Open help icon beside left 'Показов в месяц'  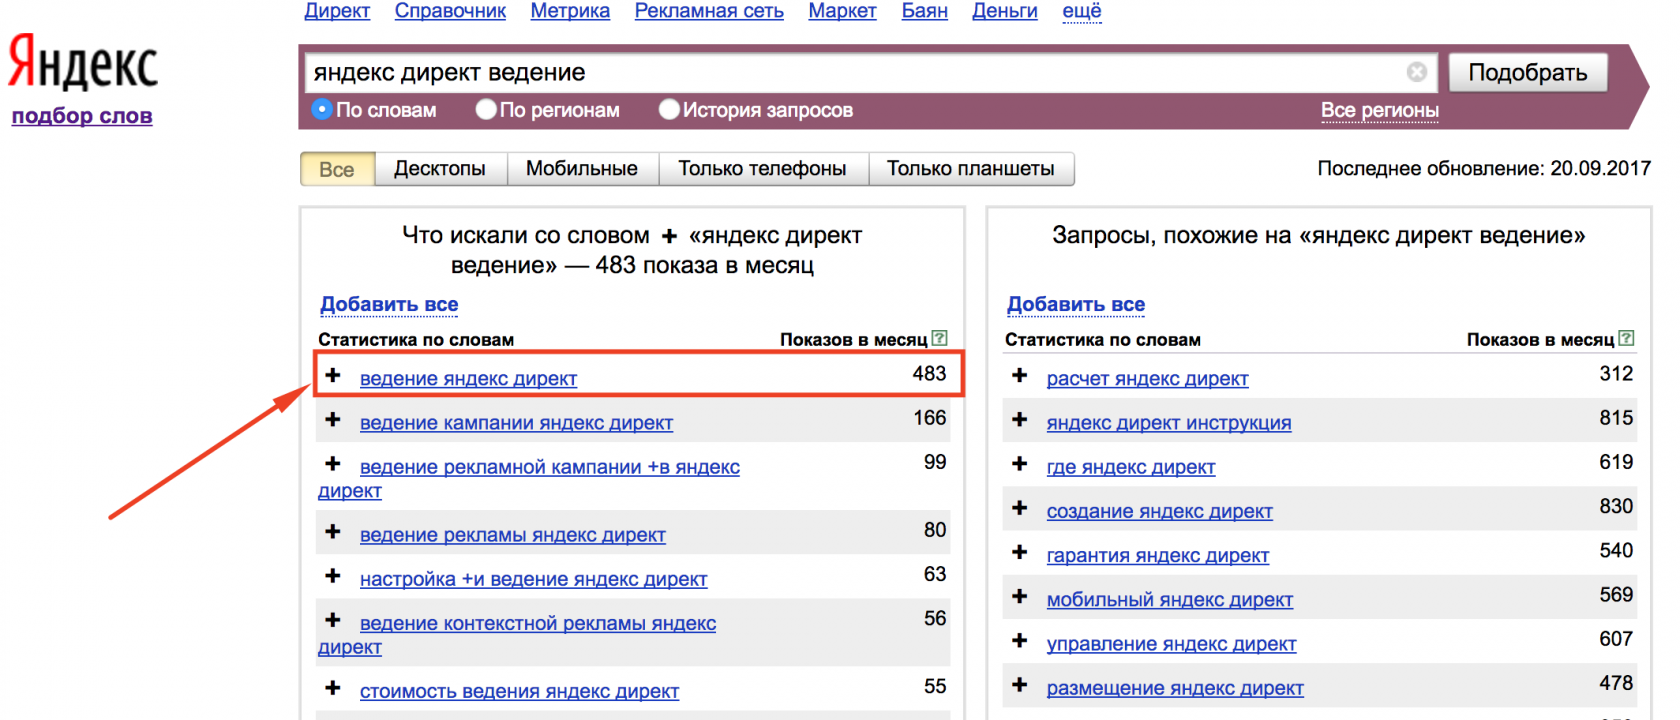(939, 338)
